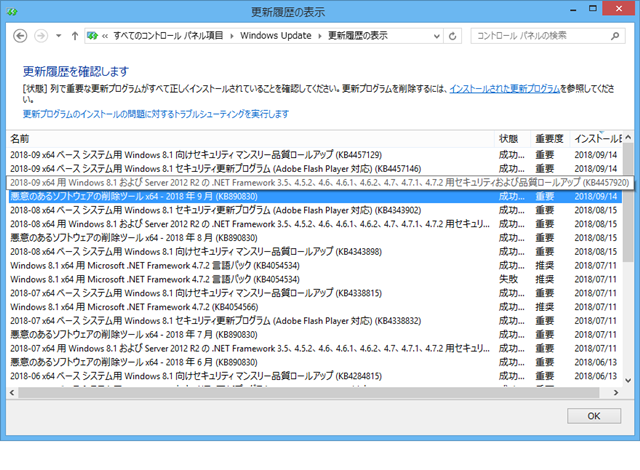This screenshot has height=470, width=640.
Task: Click the OK button
Action: 594,416
